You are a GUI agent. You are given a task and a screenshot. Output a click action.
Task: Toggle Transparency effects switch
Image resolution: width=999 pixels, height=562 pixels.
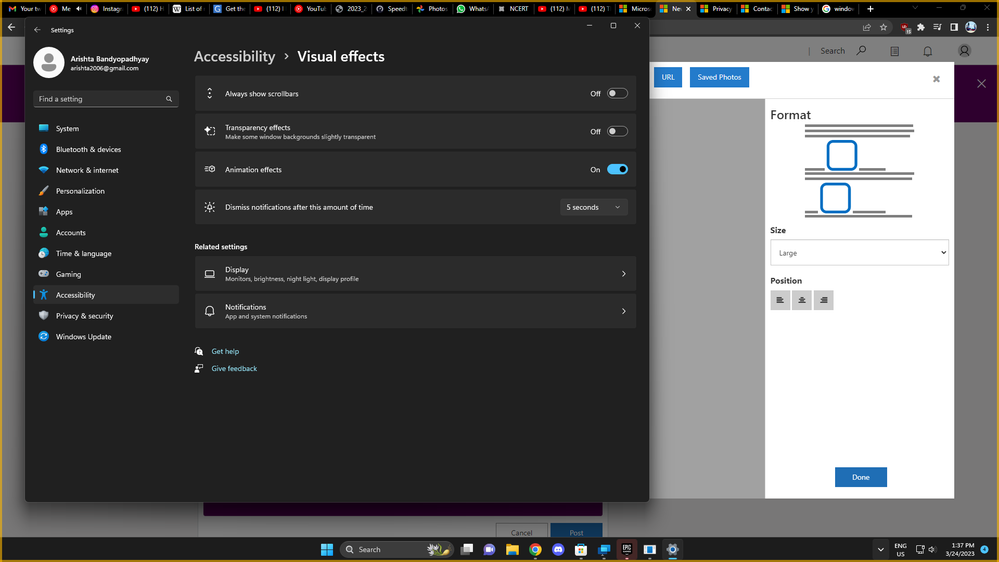coord(617,131)
